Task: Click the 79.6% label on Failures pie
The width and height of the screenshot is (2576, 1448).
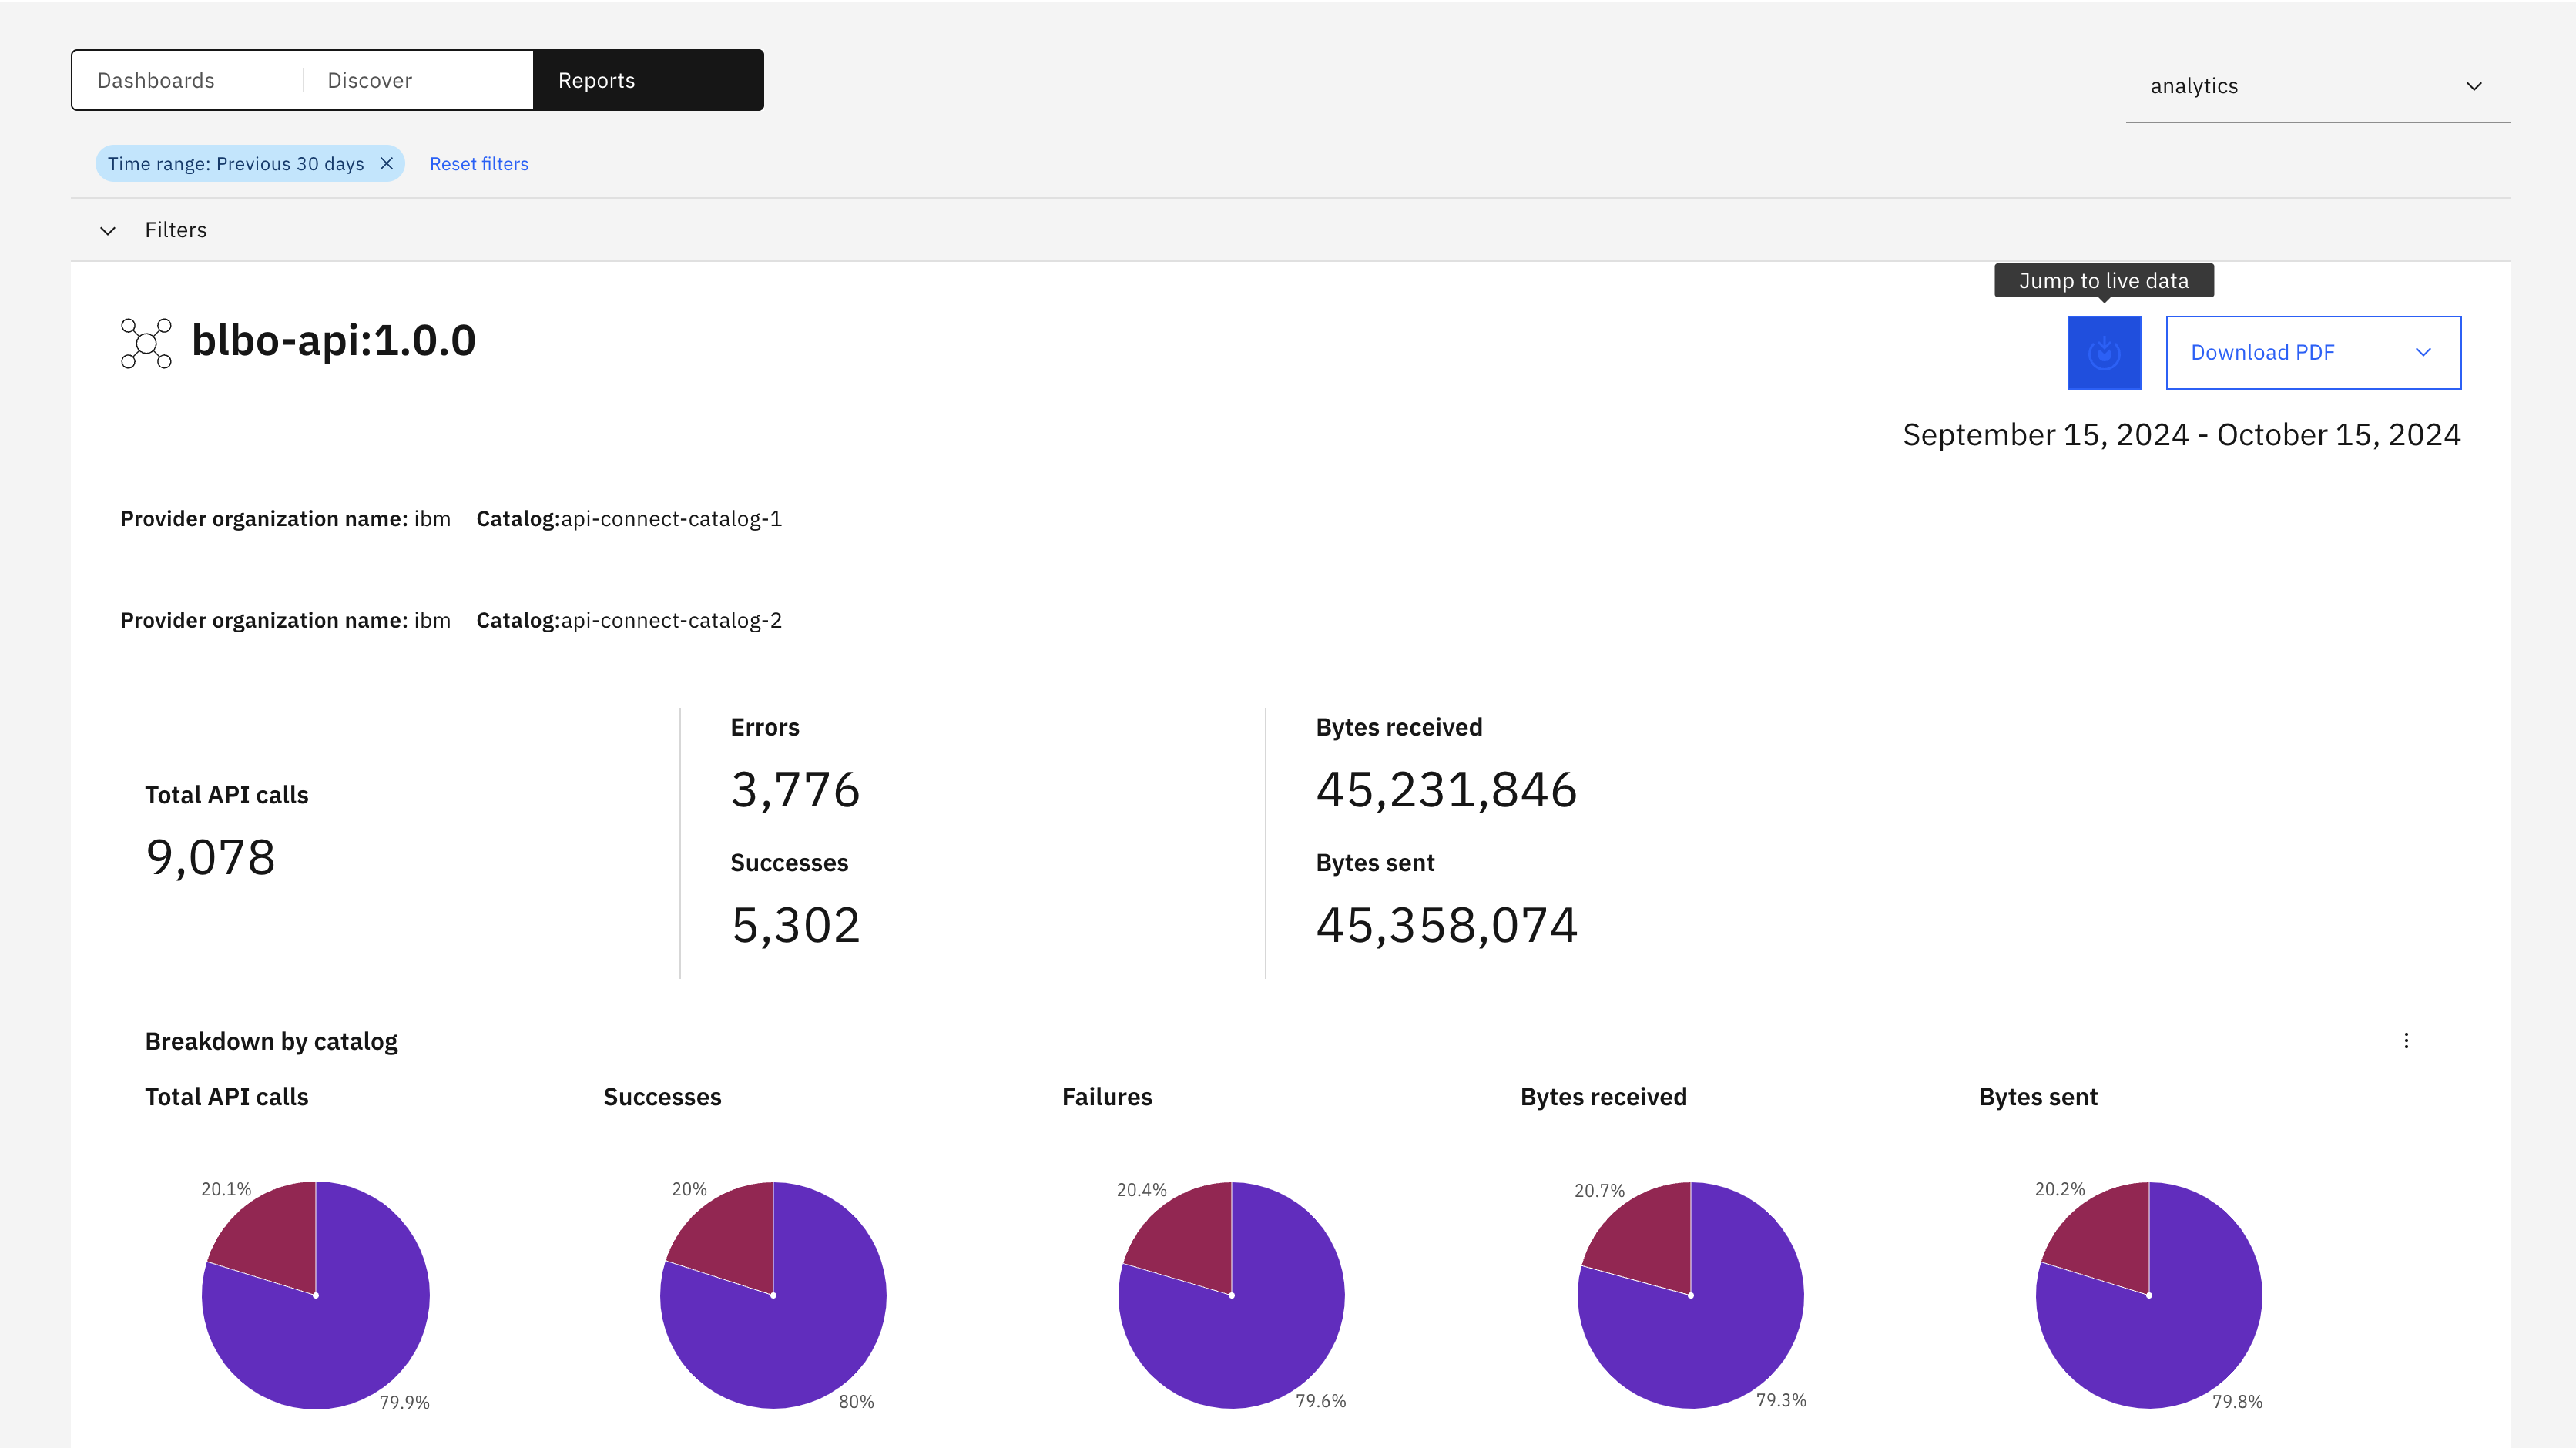Action: click(1321, 1401)
